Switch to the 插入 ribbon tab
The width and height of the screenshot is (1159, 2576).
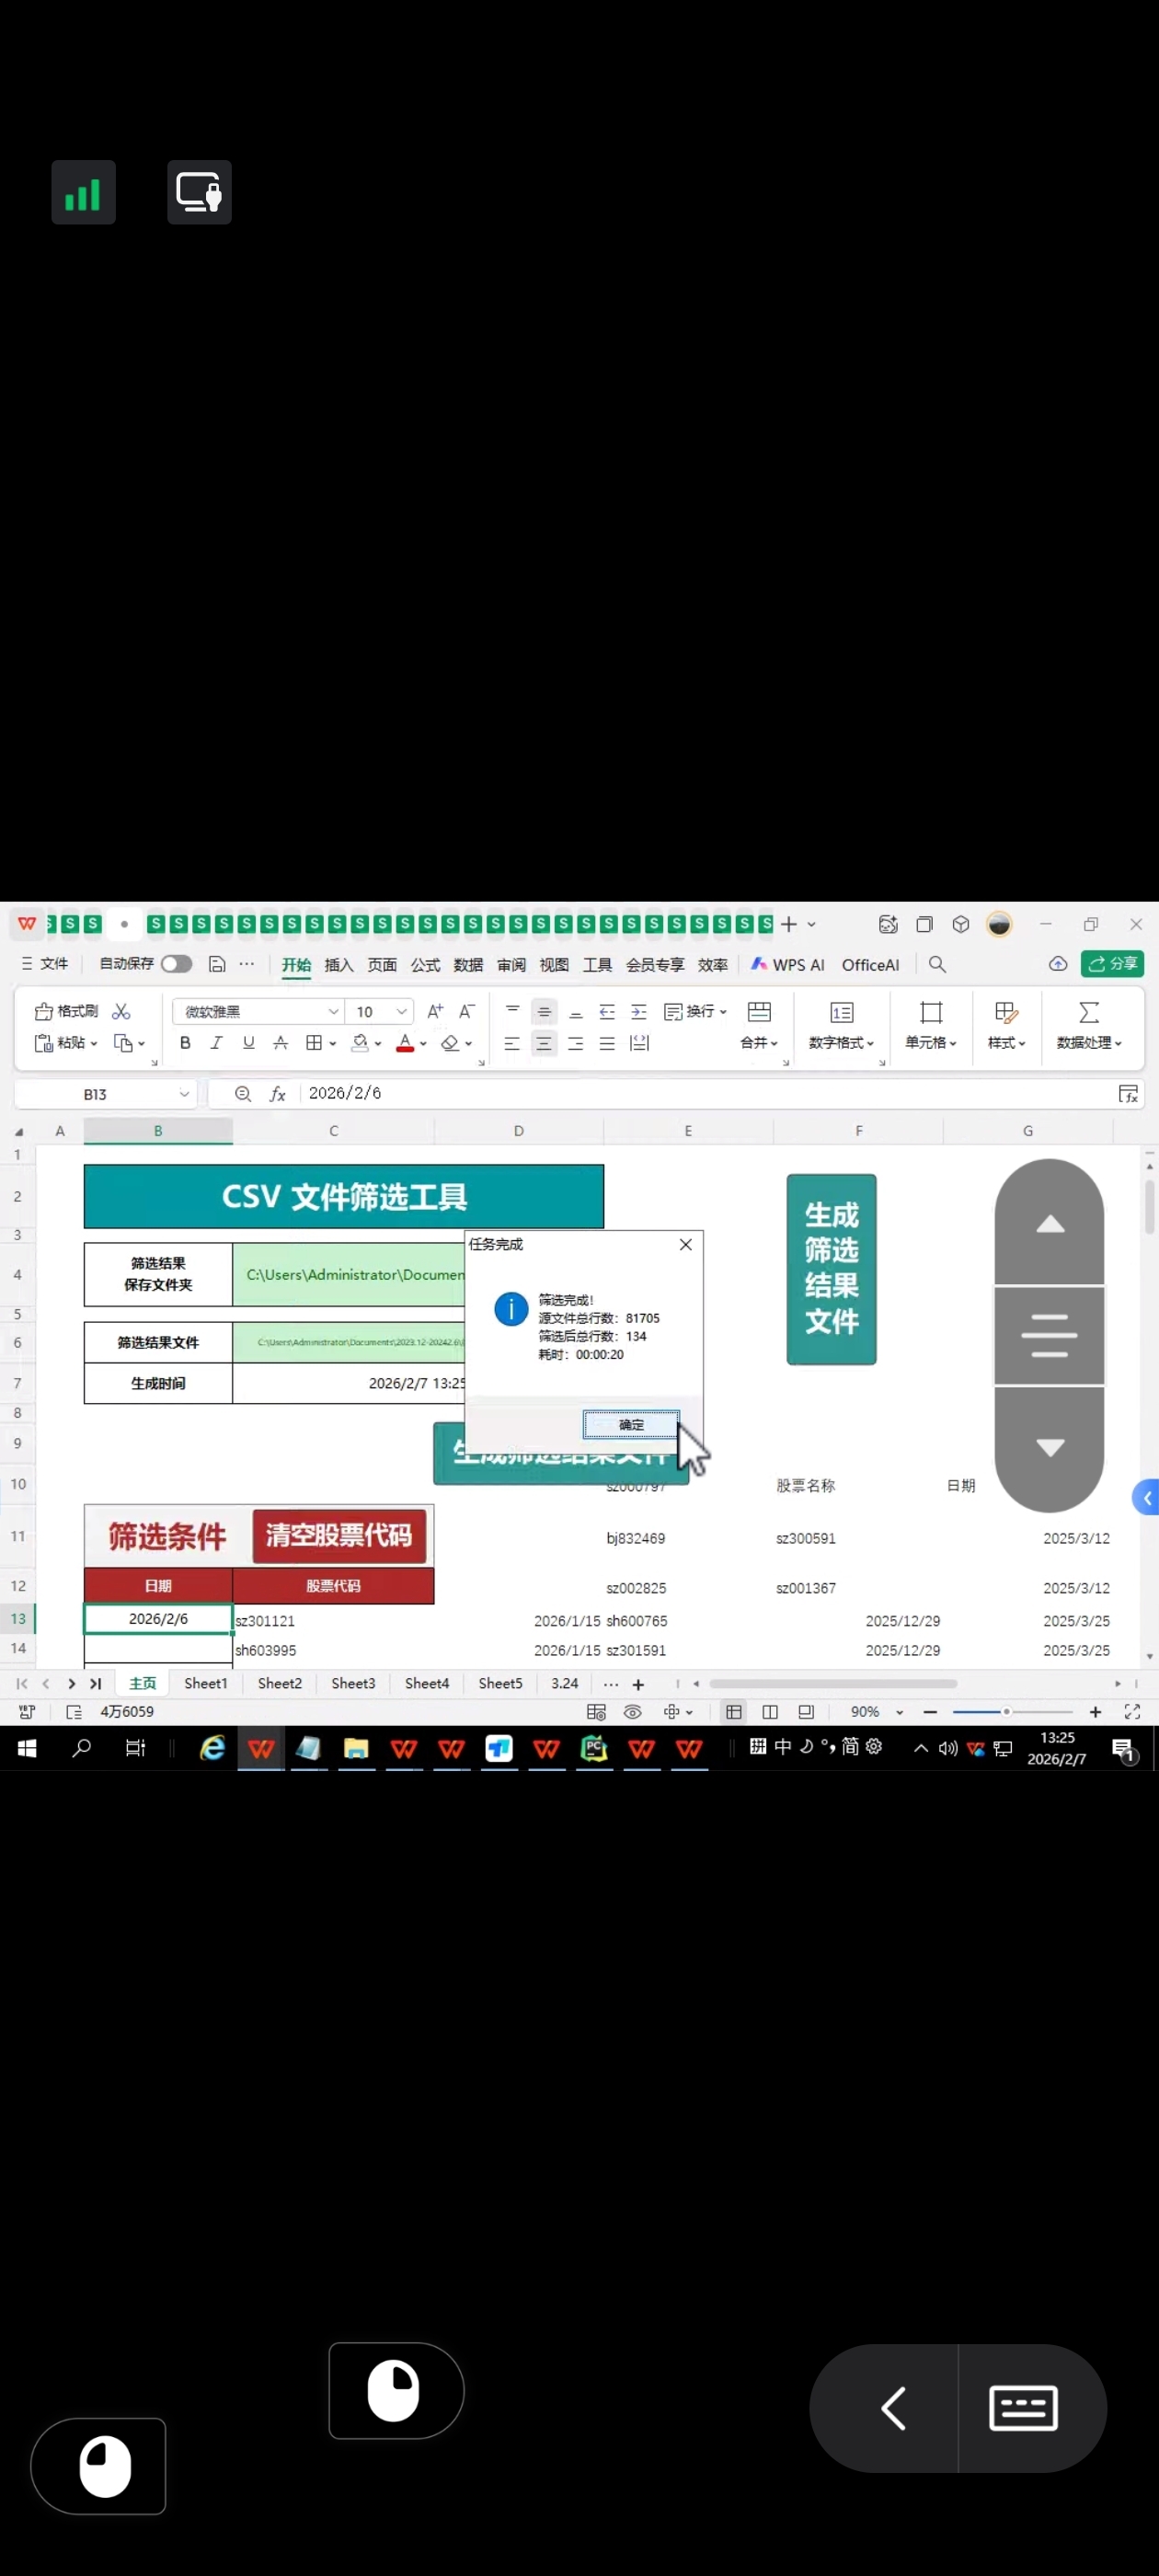(x=339, y=965)
